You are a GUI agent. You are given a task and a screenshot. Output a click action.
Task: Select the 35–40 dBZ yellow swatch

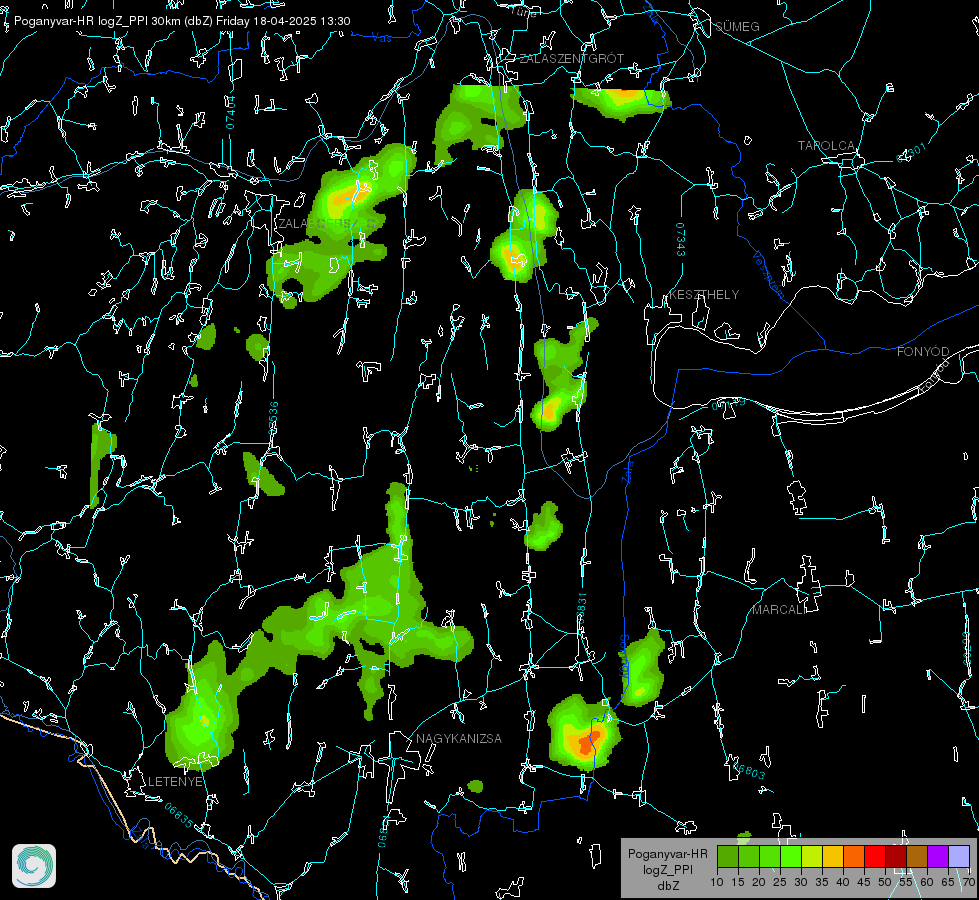[833, 856]
